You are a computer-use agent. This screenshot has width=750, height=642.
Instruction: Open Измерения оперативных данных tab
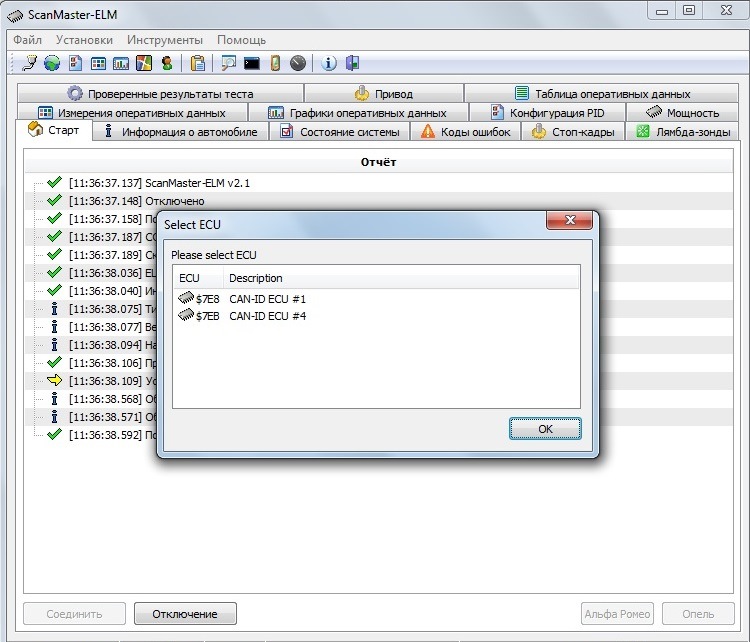pos(132,113)
